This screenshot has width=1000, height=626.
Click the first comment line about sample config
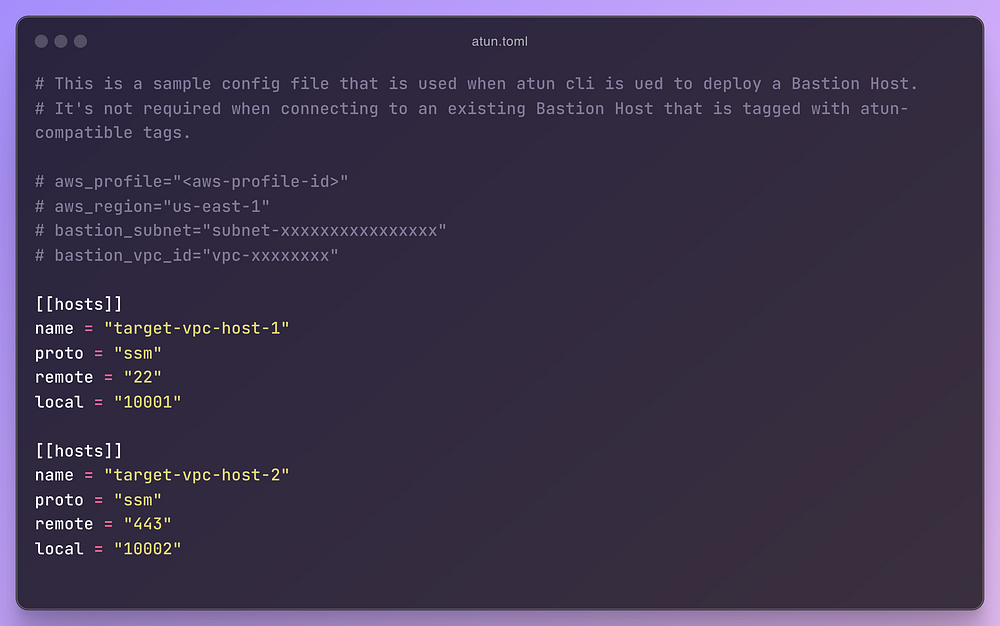(x=476, y=84)
